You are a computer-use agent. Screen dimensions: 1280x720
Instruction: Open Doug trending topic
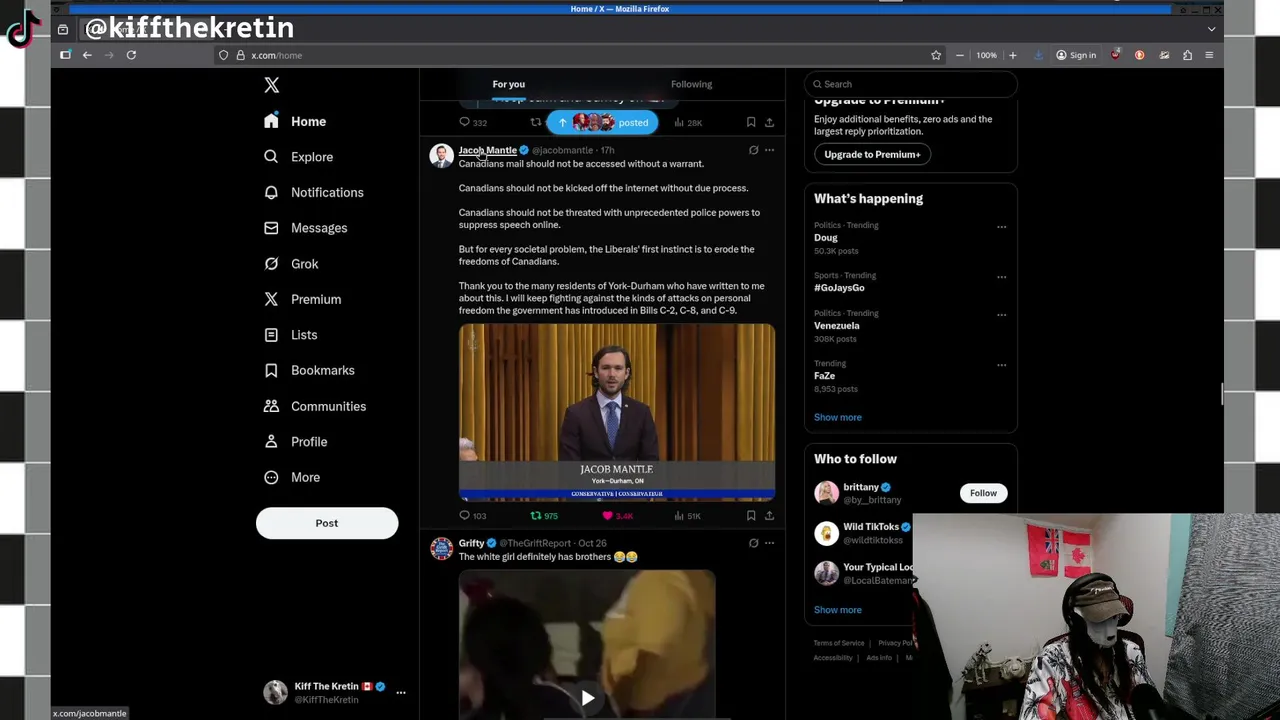(826, 238)
